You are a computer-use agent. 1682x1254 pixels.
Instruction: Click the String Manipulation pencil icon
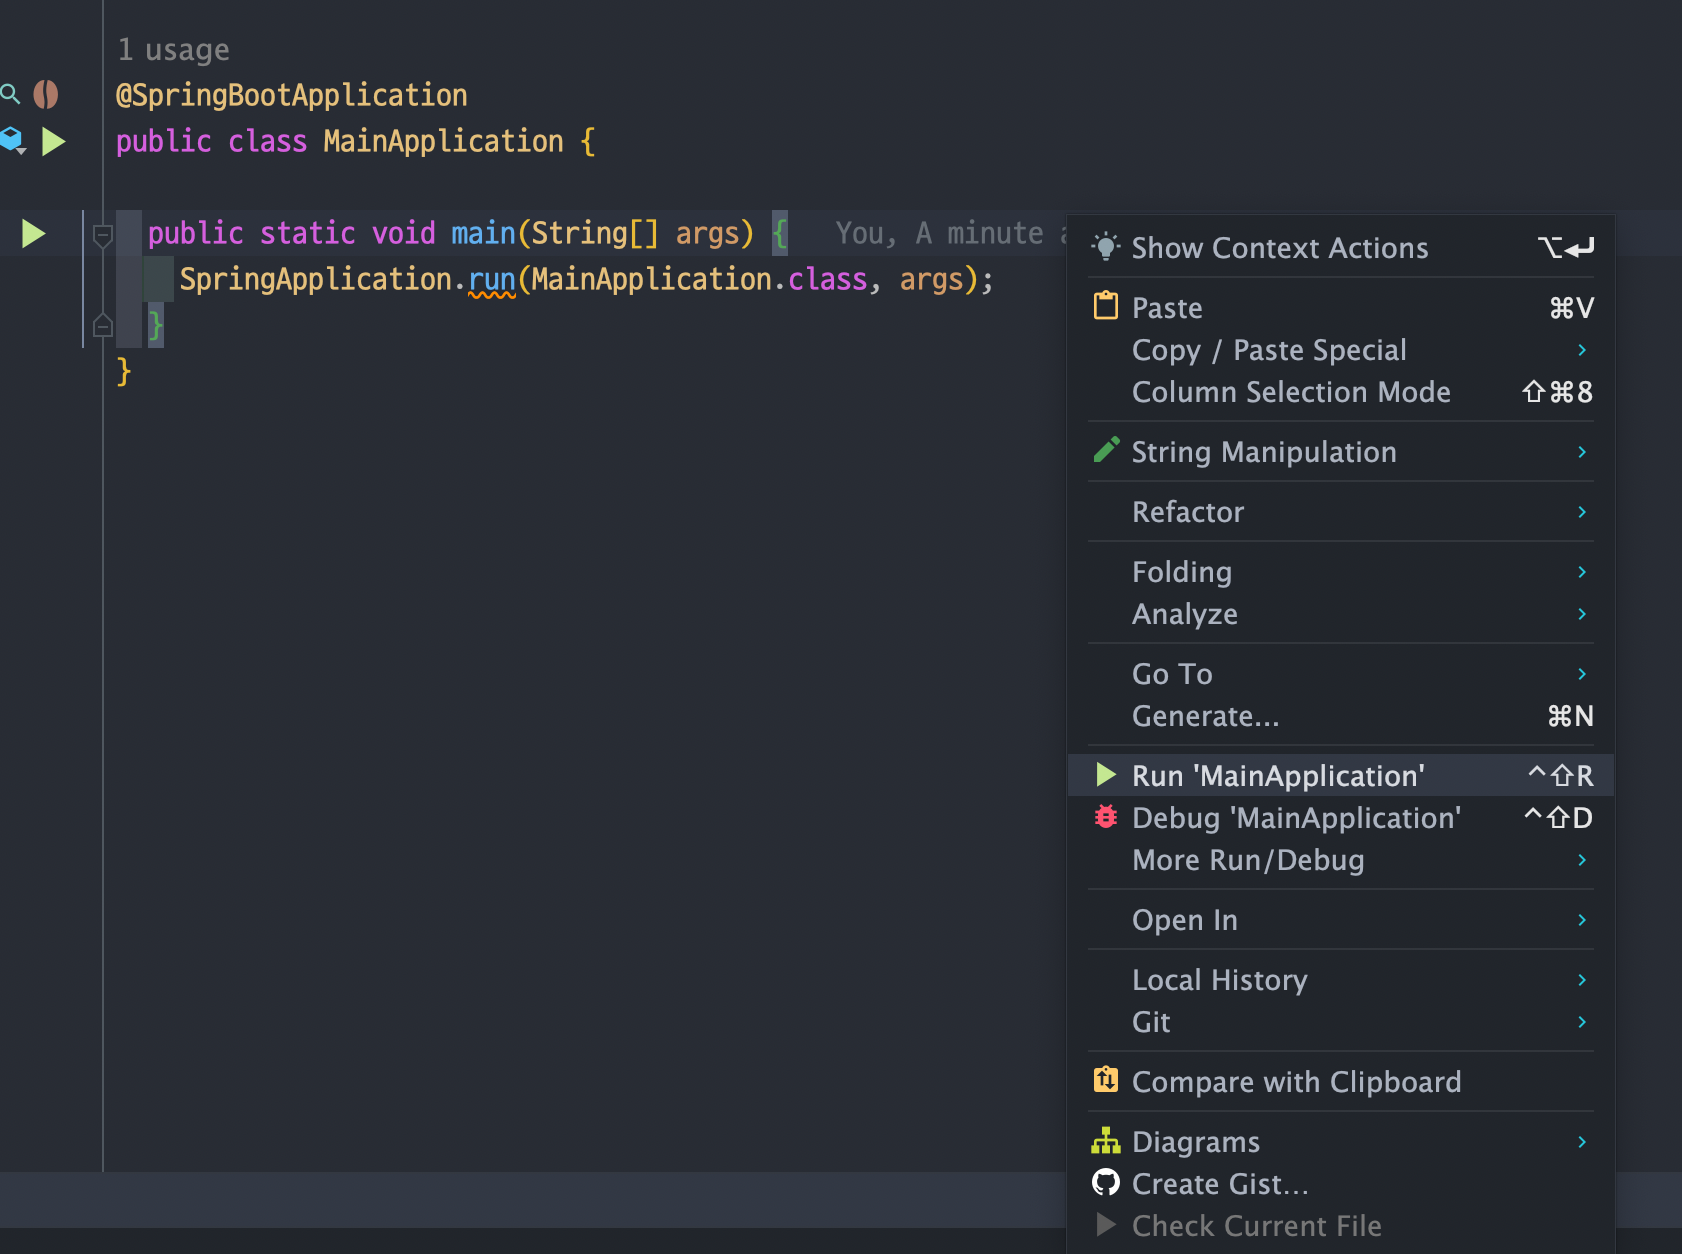(x=1106, y=450)
